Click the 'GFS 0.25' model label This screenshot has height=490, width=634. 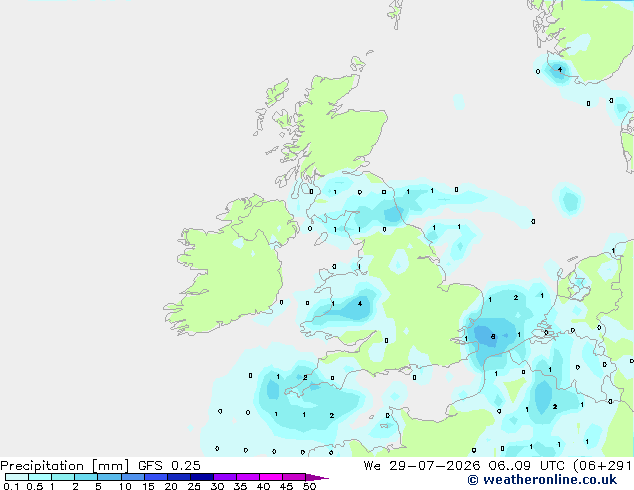(x=169, y=466)
